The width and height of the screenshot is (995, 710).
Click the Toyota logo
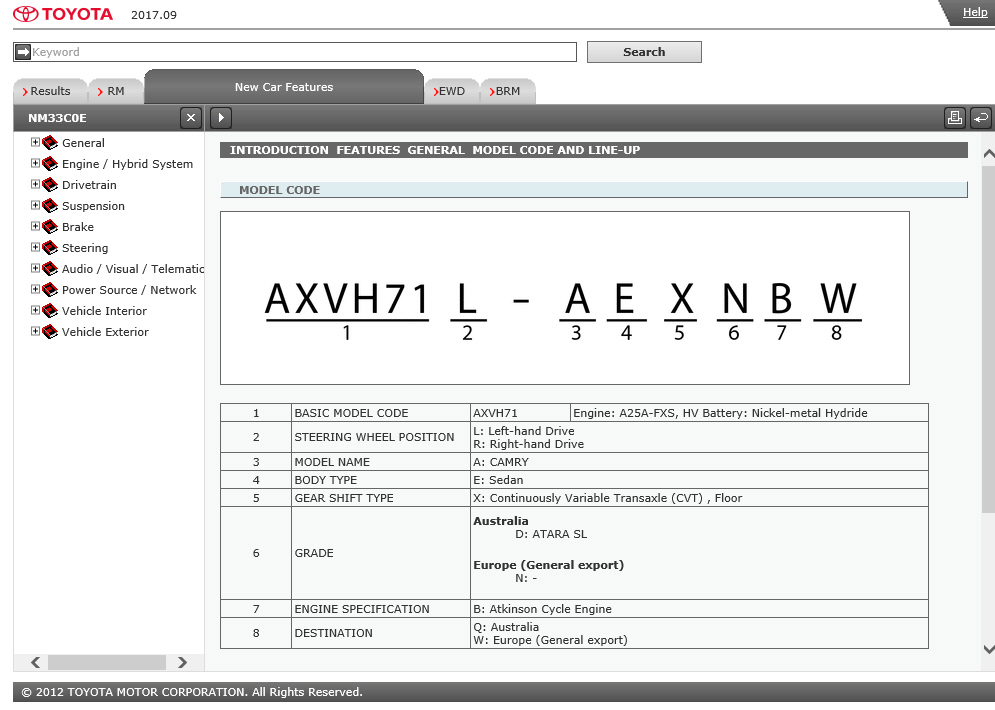[x=63, y=14]
